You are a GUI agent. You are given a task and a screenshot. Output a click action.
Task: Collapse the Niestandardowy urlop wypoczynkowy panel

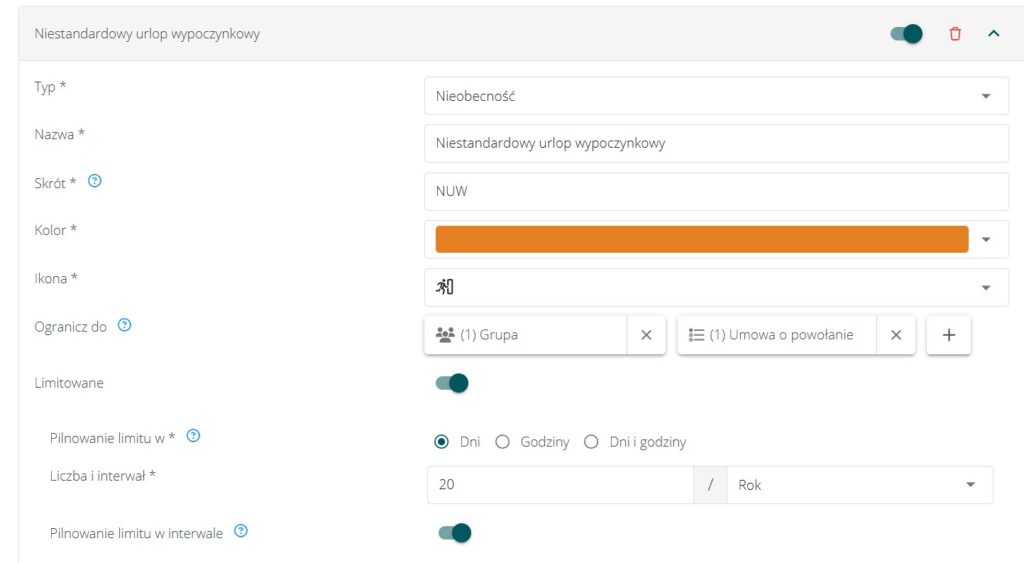pos(994,34)
